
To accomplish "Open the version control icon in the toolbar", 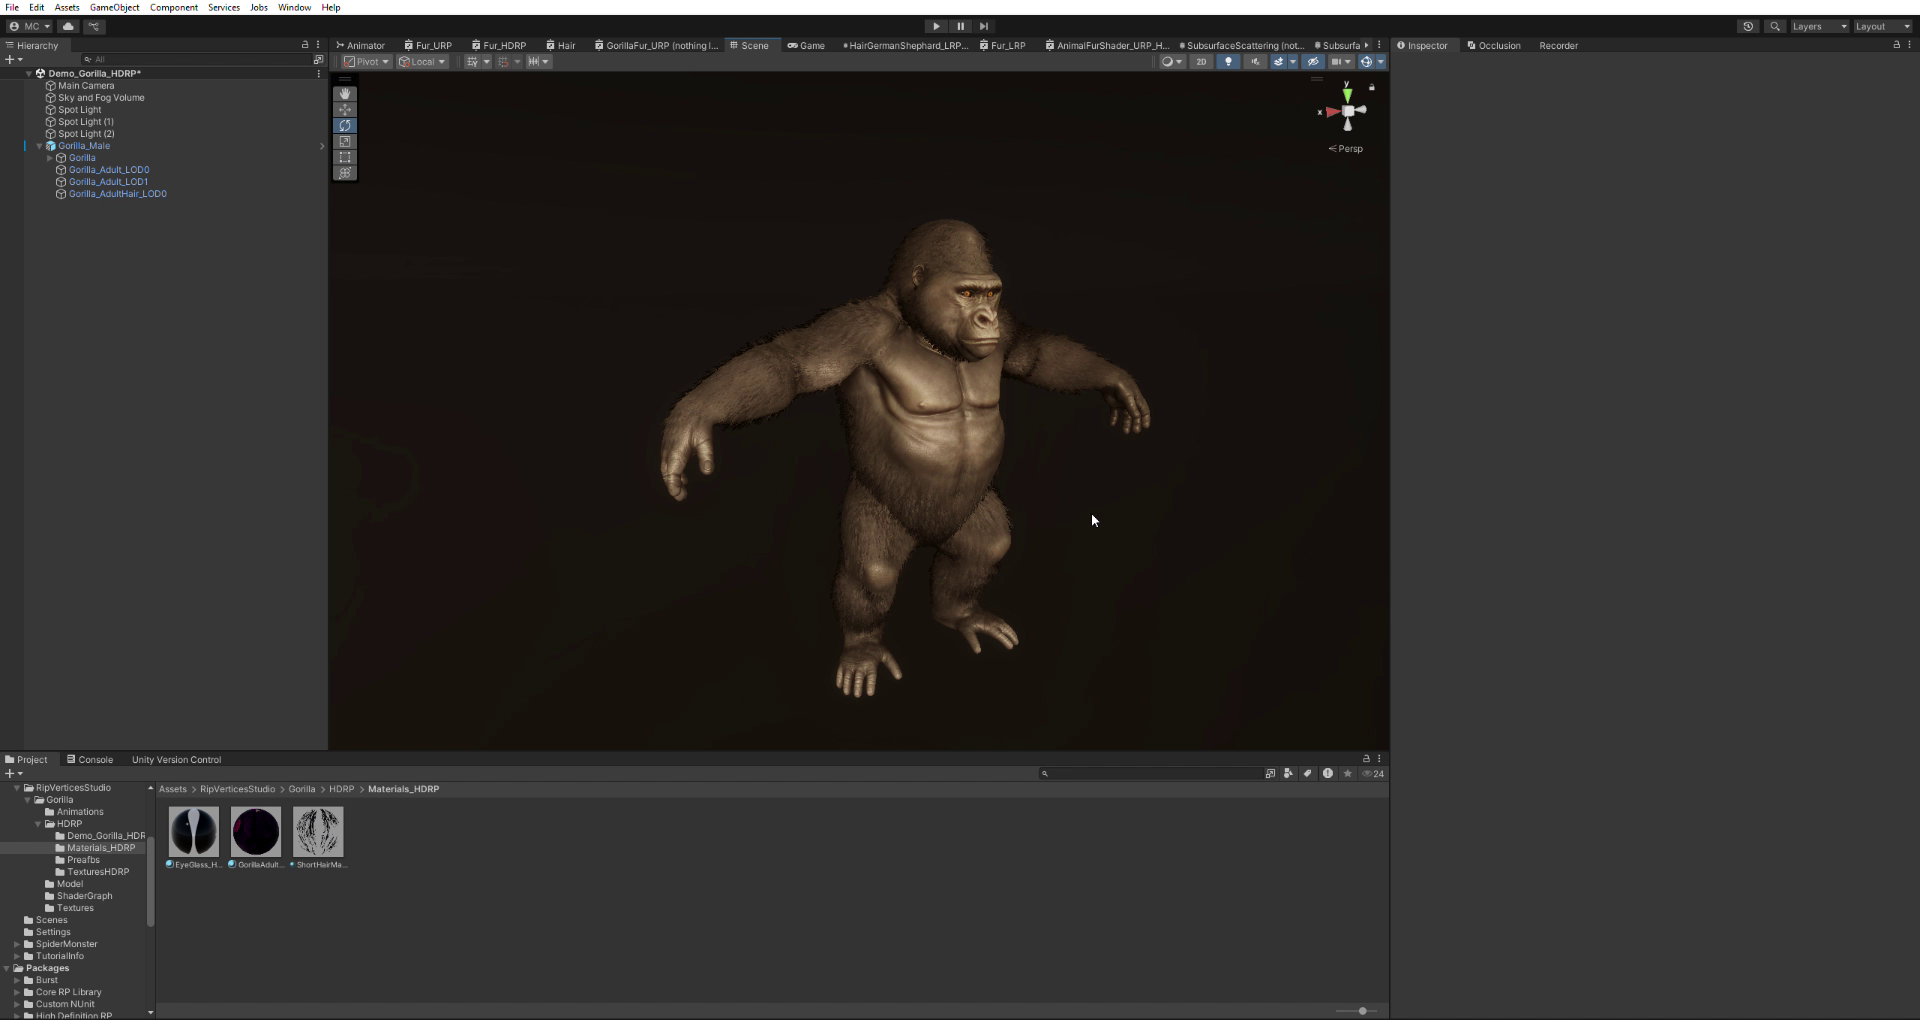I will 94,27.
